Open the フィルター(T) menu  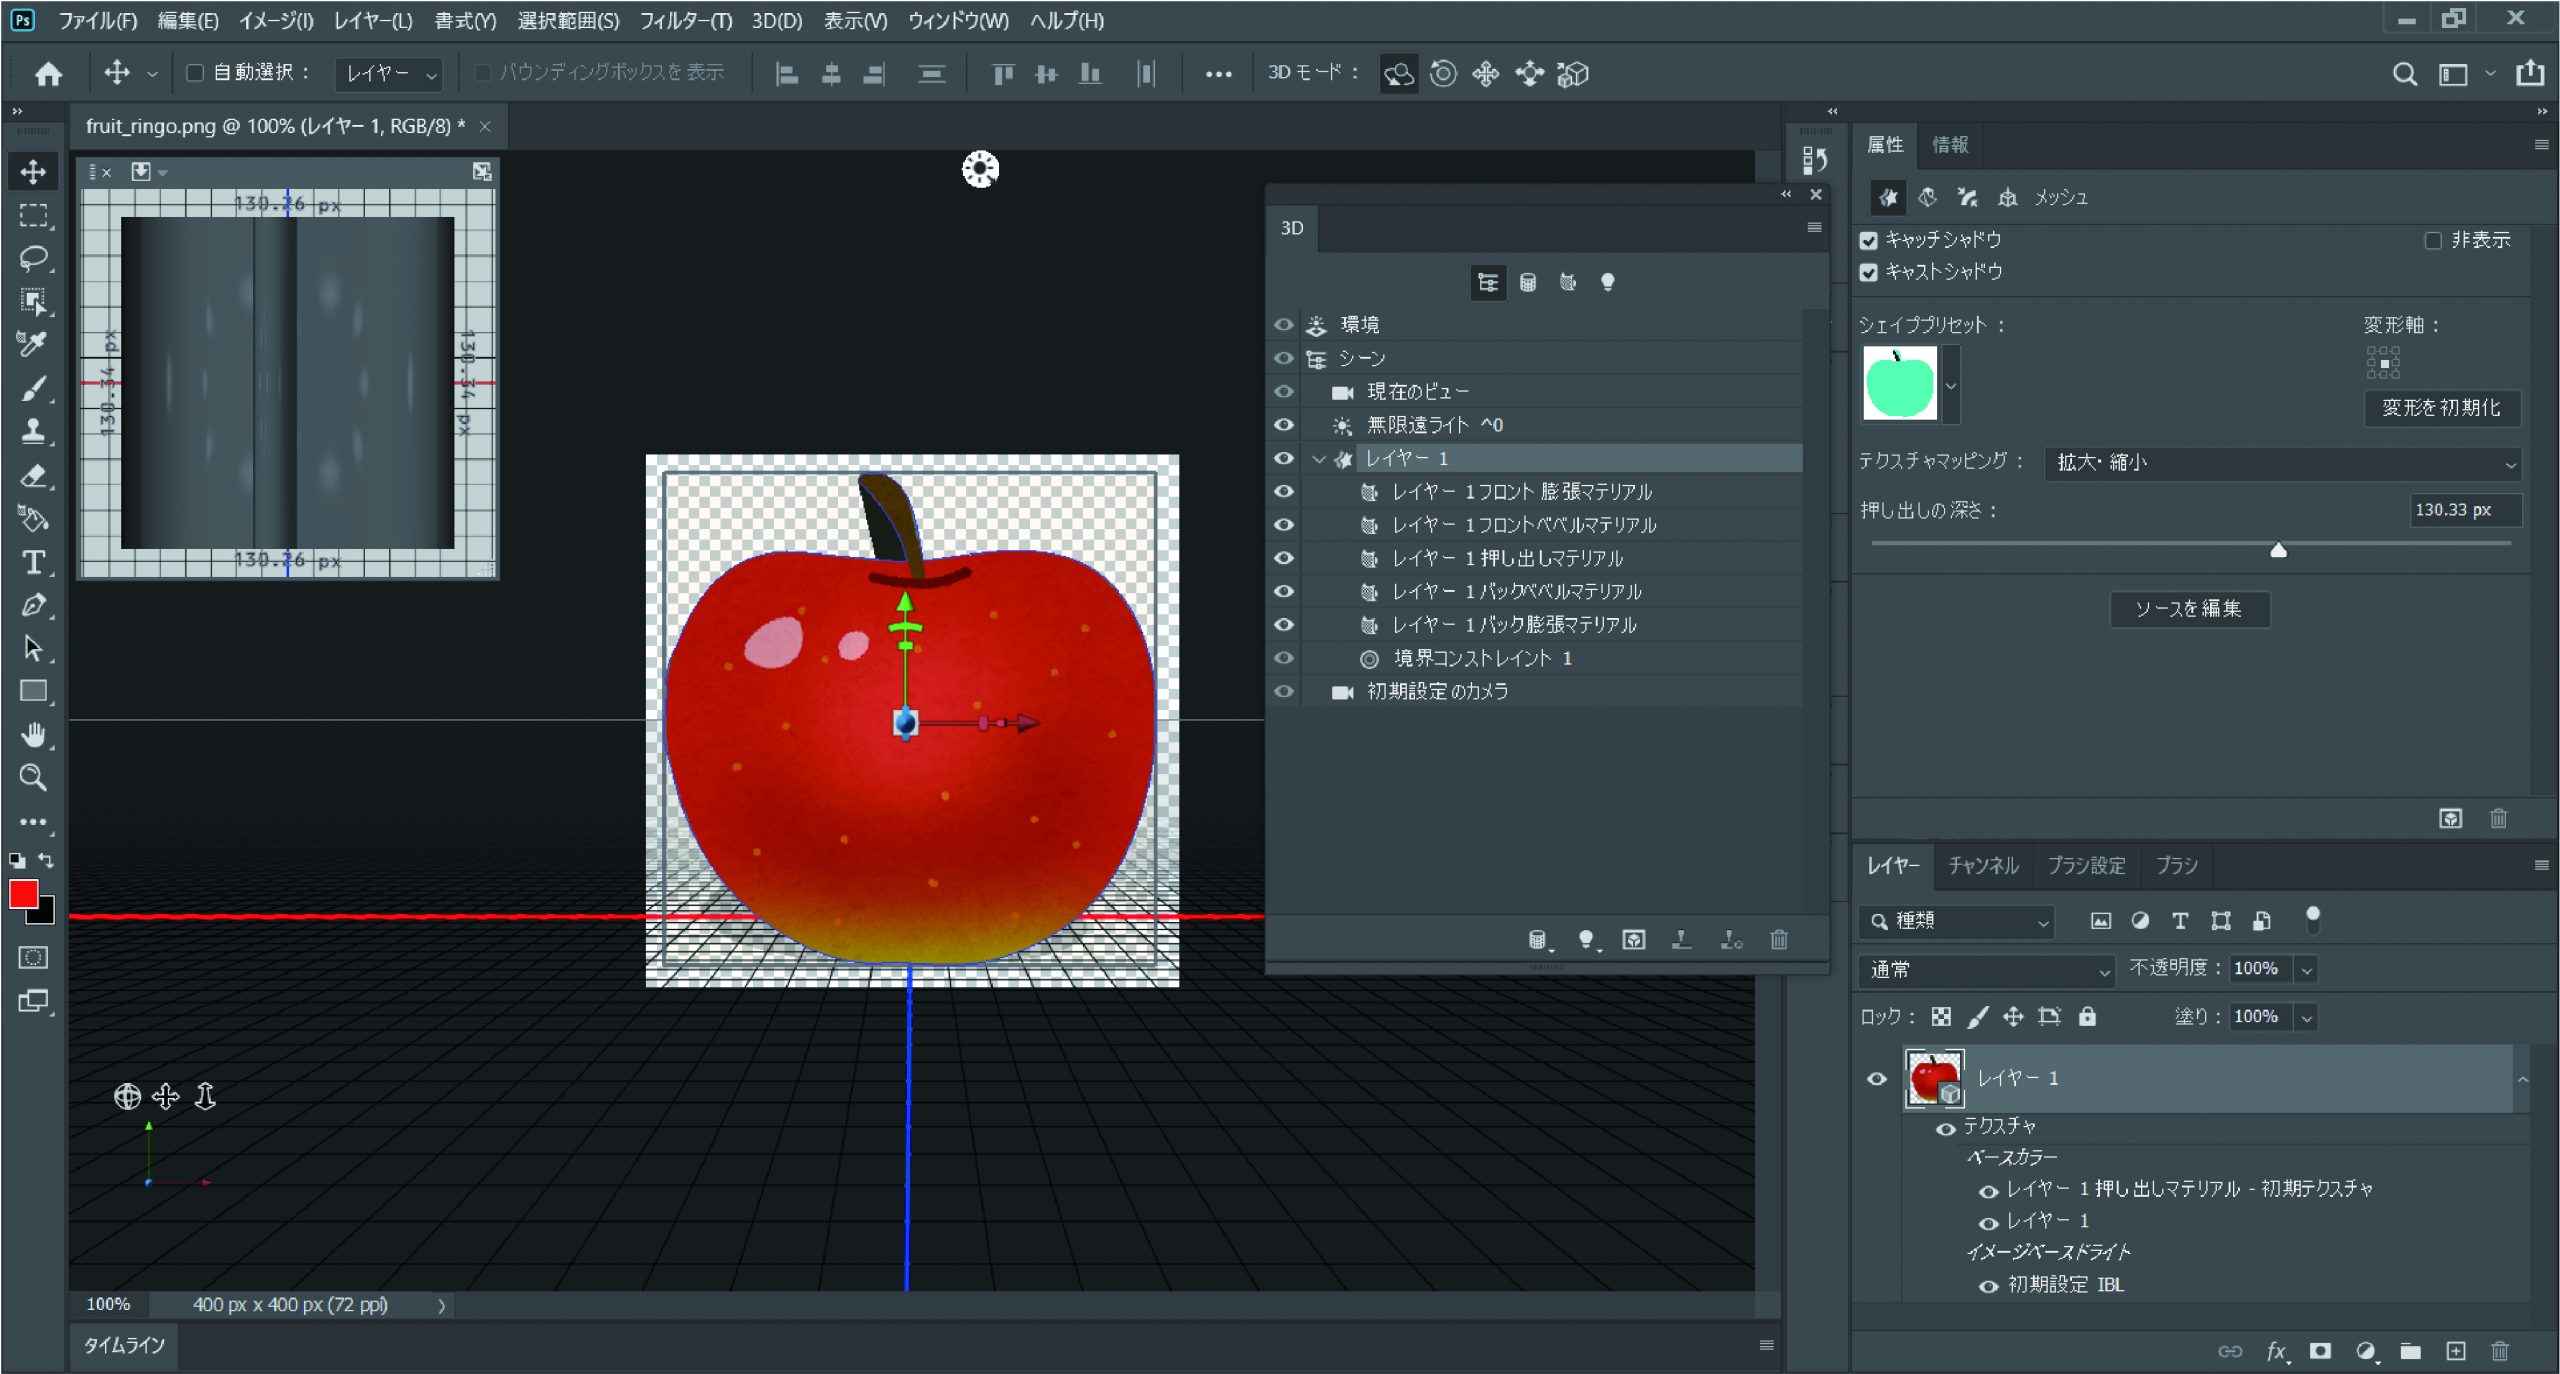[685, 21]
